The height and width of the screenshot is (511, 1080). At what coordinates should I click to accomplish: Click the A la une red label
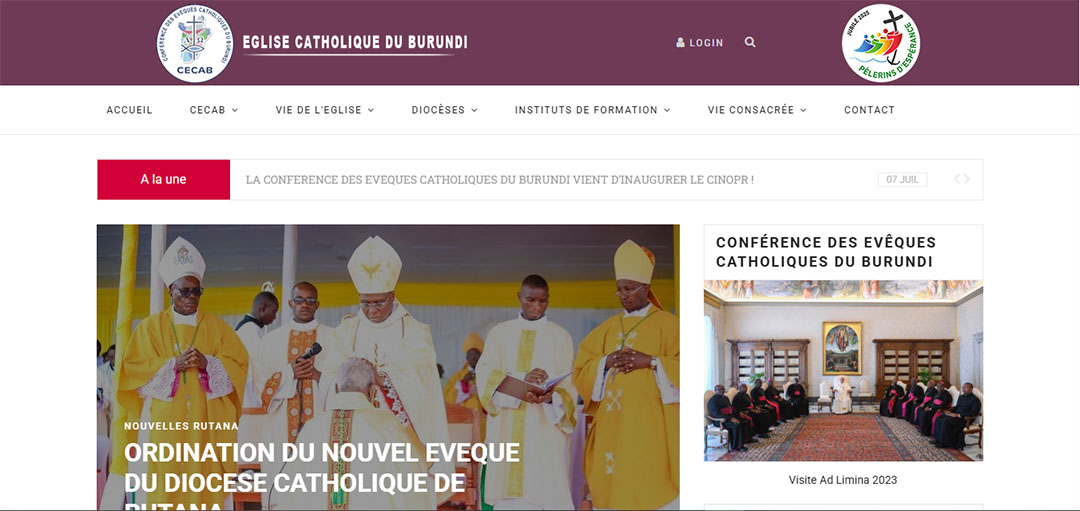(163, 180)
